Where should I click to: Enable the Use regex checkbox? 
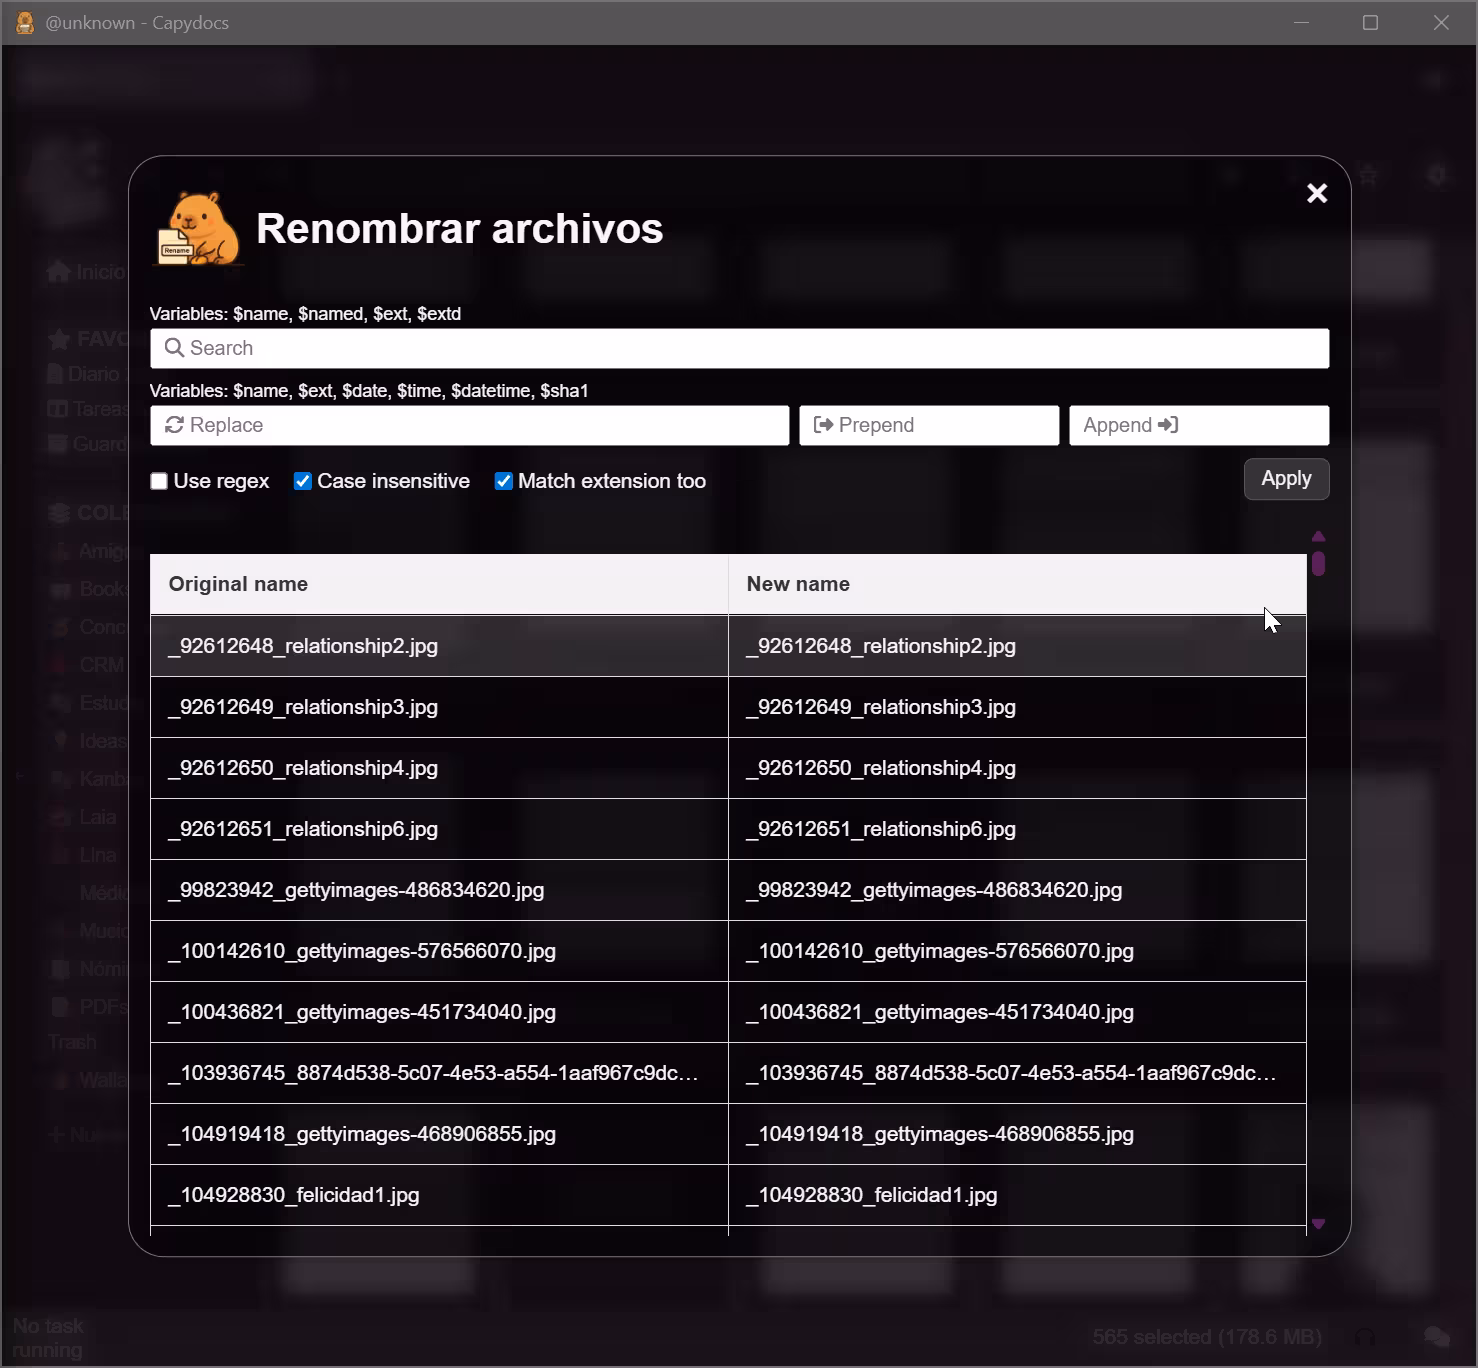click(x=159, y=481)
